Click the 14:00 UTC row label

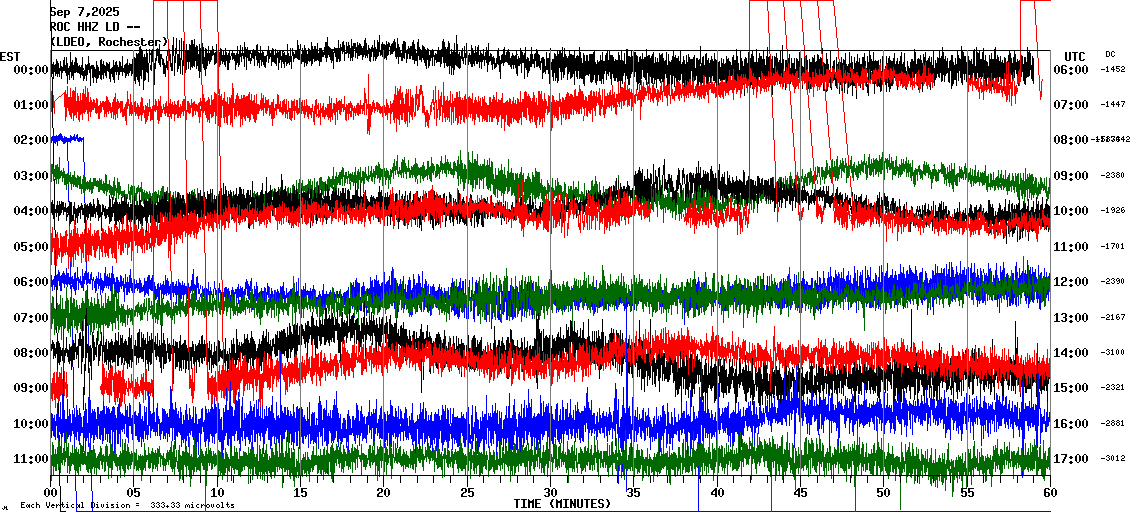[1070, 353]
